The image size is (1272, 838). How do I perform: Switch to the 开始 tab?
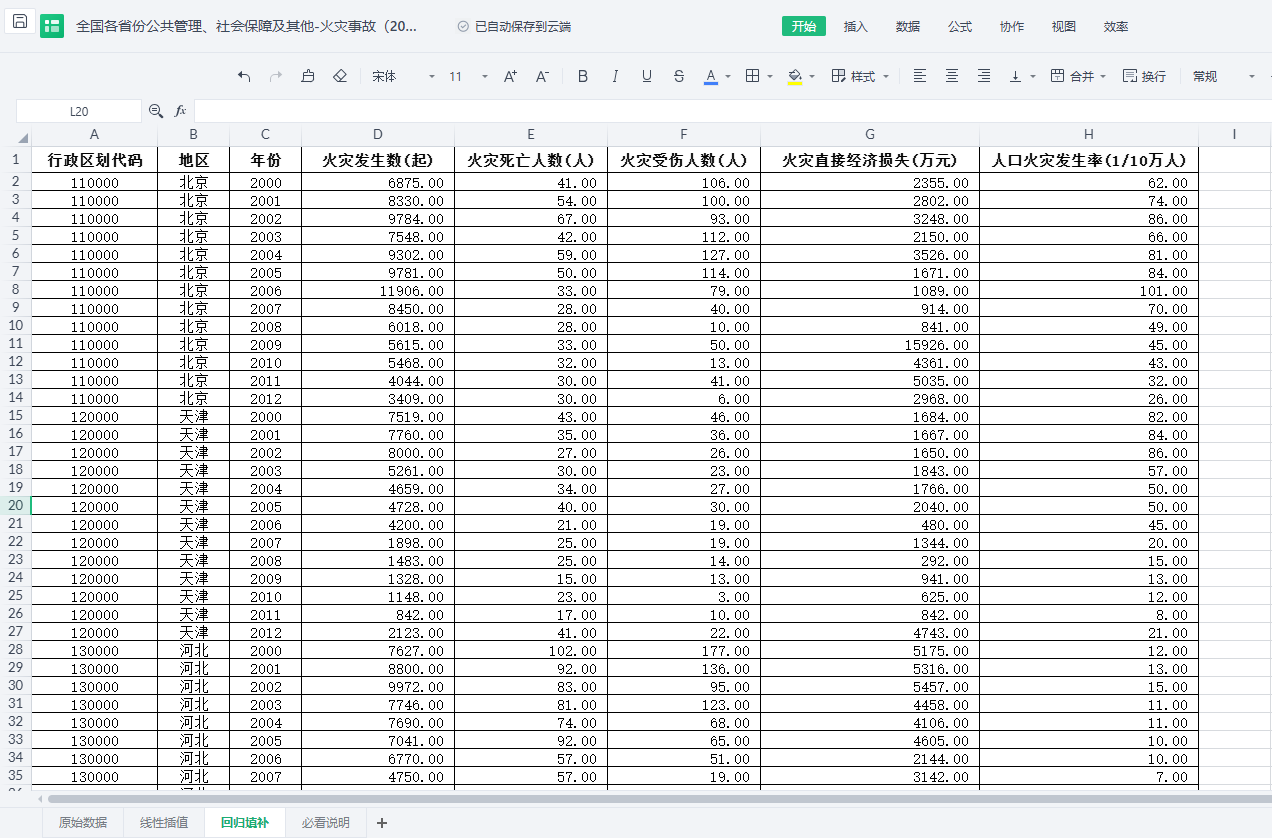(804, 27)
